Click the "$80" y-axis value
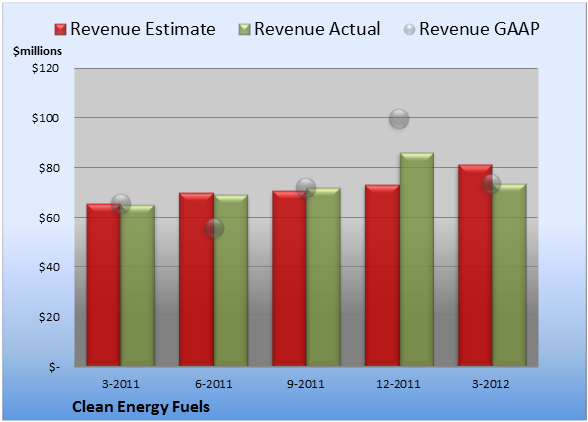 click(x=49, y=168)
